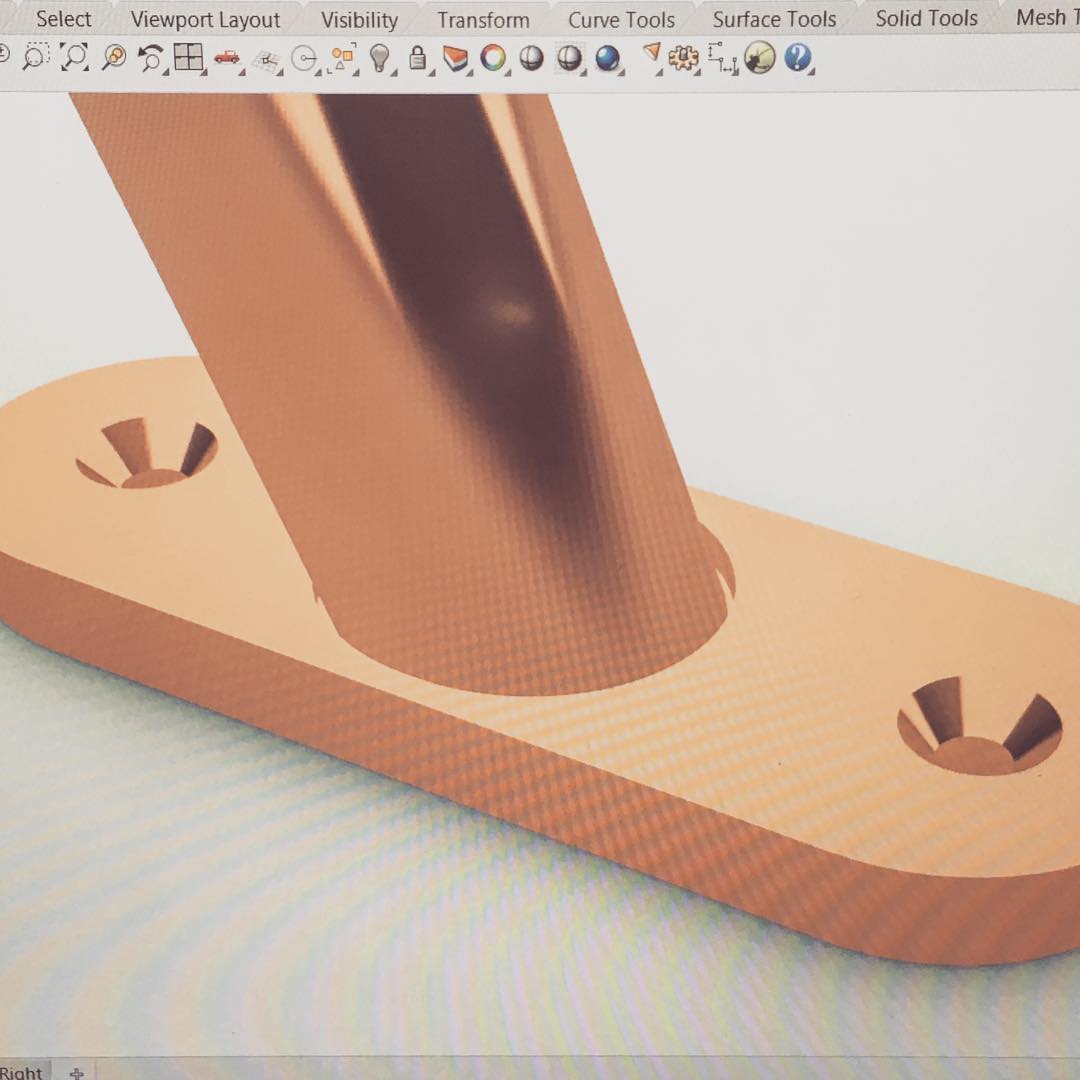Lock objects using the padlock icon
The width and height of the screenshot is (1080, 1080).
[418, 59]
